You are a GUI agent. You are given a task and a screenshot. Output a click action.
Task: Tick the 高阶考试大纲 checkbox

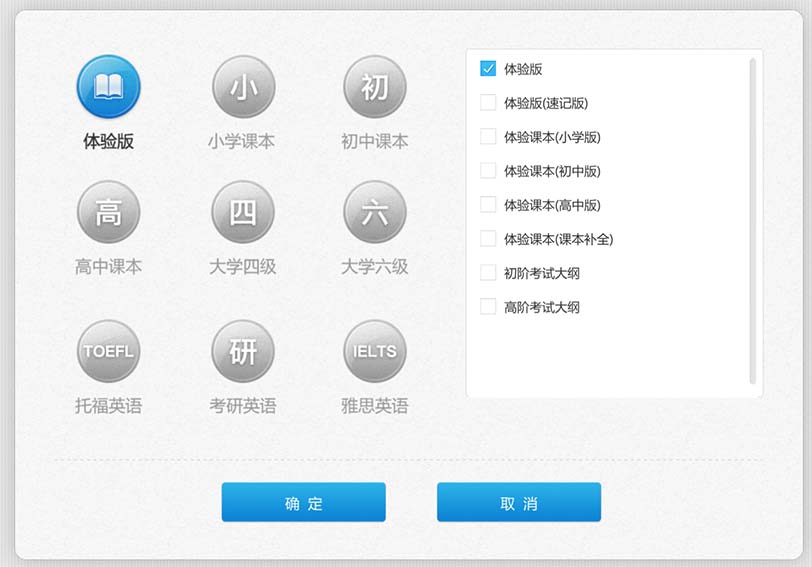(x=488, y=307)
